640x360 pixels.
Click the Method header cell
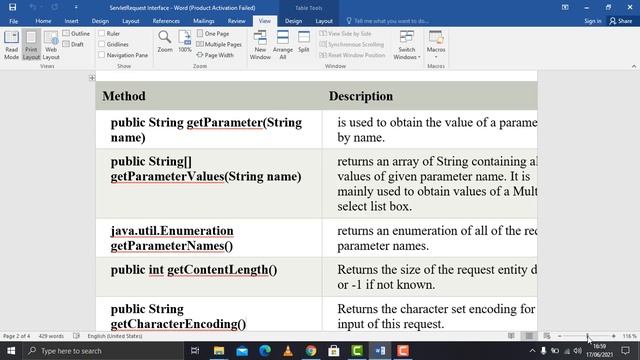pyautogui.click(x=209, y=96)
